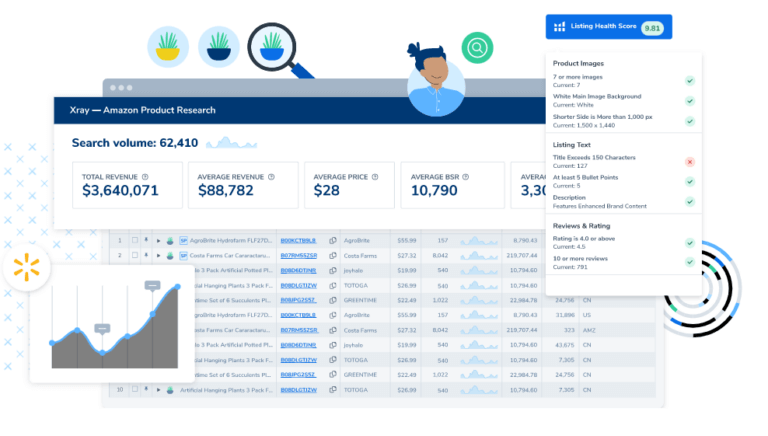The height and width of the screenshot is (436, 768).
Task: Copy ASIN on the Costa Farms AMZ row
Action: tap(333, 330)
